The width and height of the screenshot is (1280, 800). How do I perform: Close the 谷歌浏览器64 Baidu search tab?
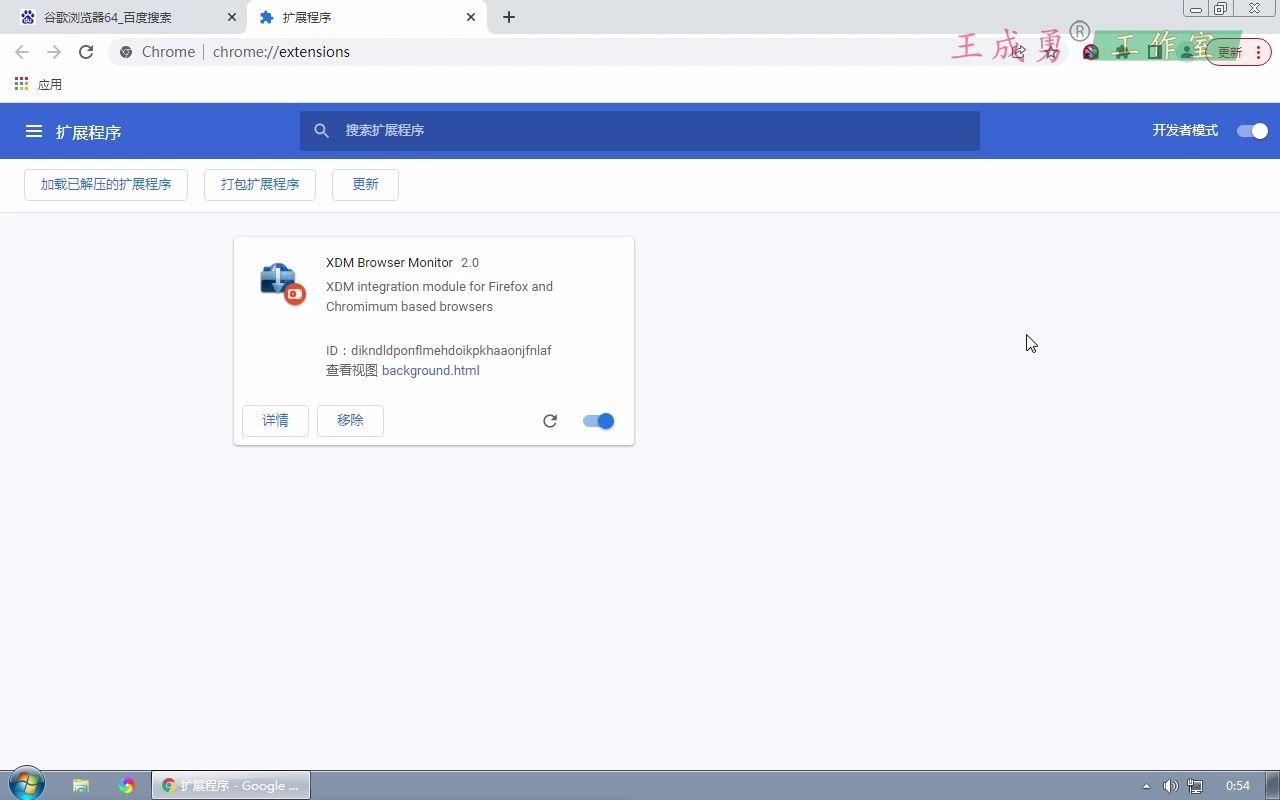(232, 17)
